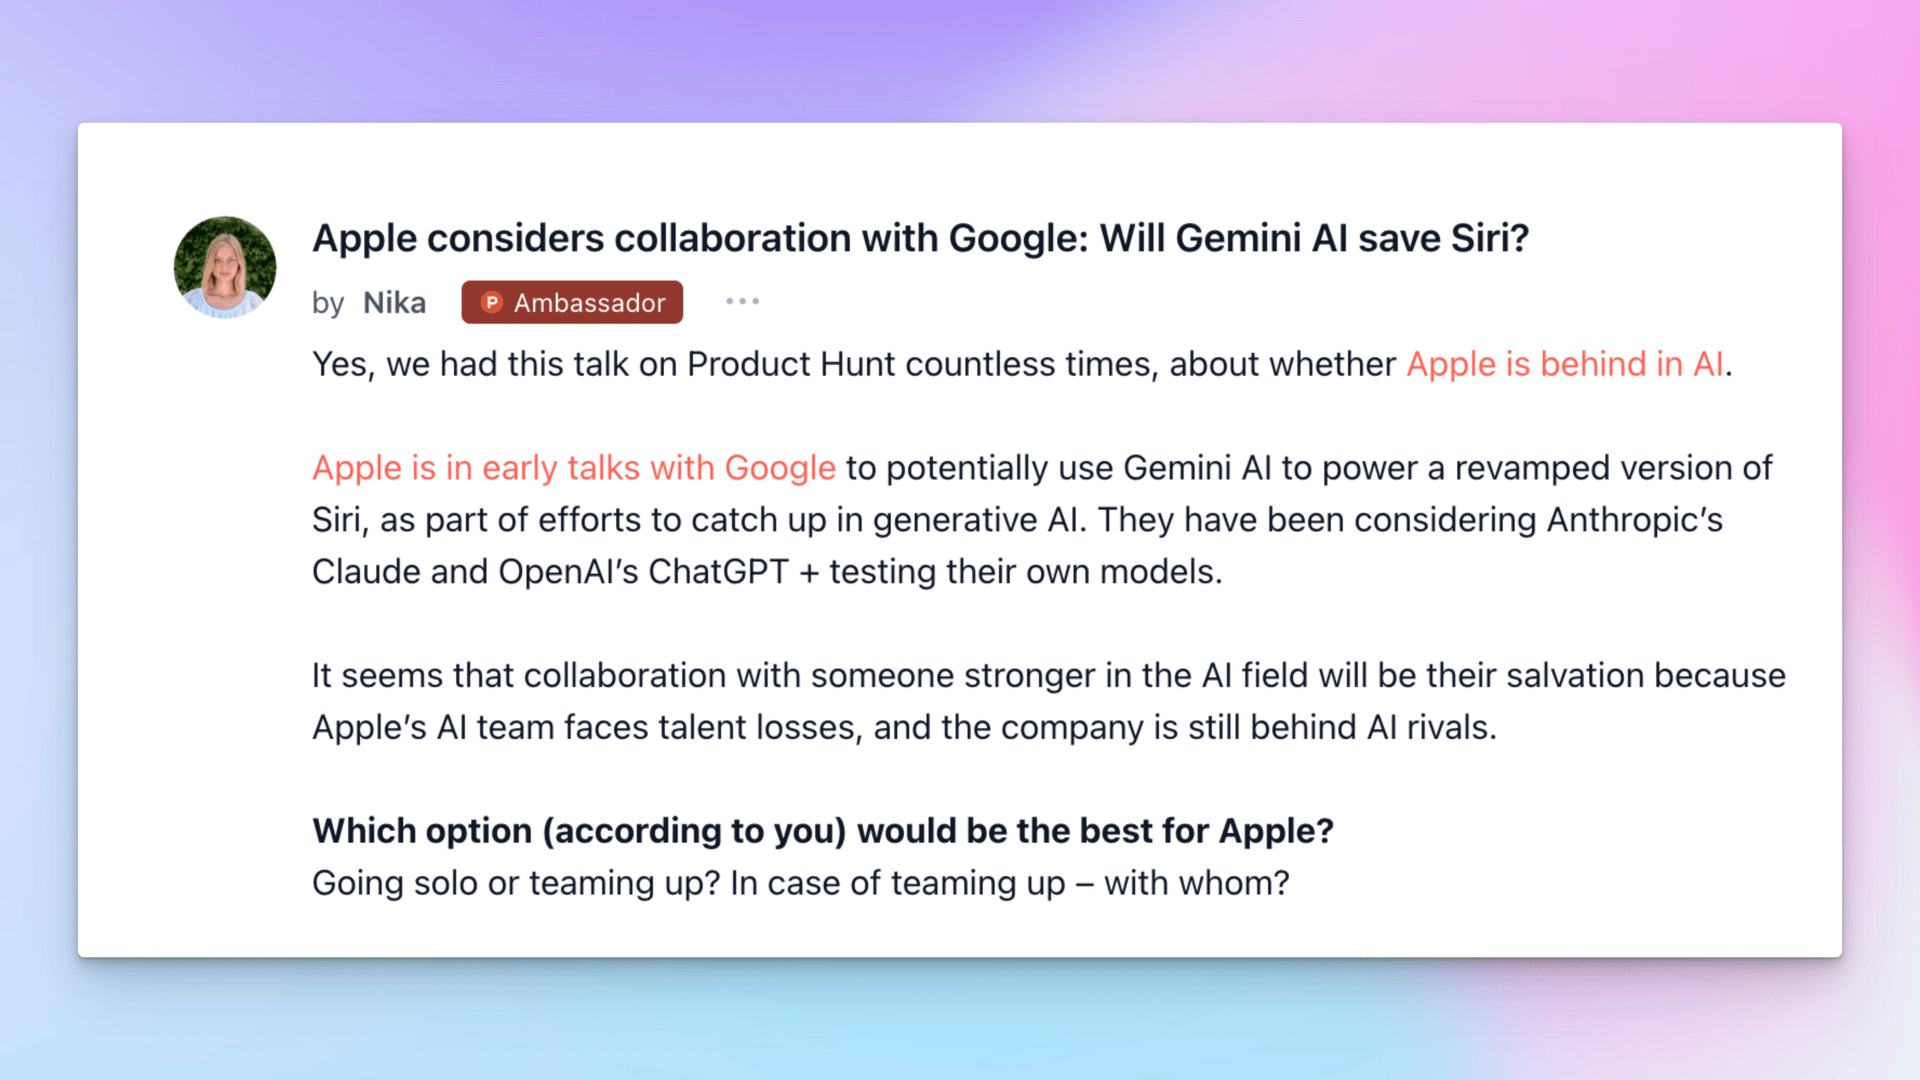Open the 'Apple is in early talks with Google' link
Viewport: 1920px width, 1080px height.
(574, 468)
